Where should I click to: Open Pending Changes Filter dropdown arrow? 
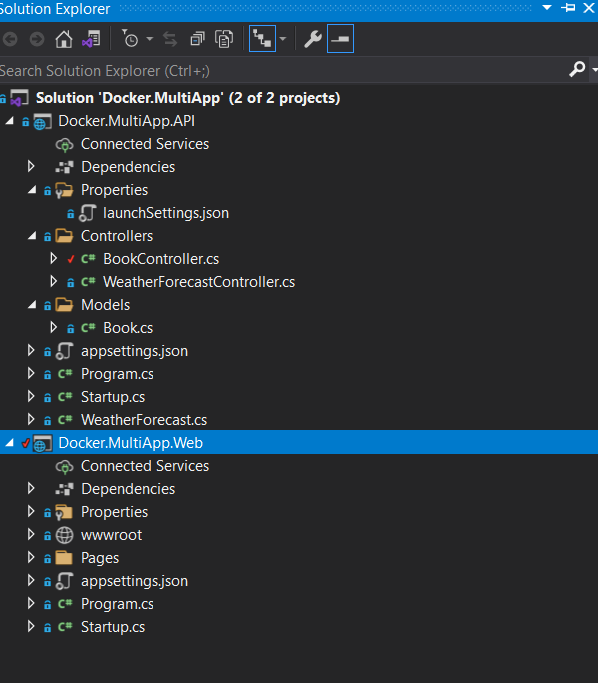pos(149,39)
